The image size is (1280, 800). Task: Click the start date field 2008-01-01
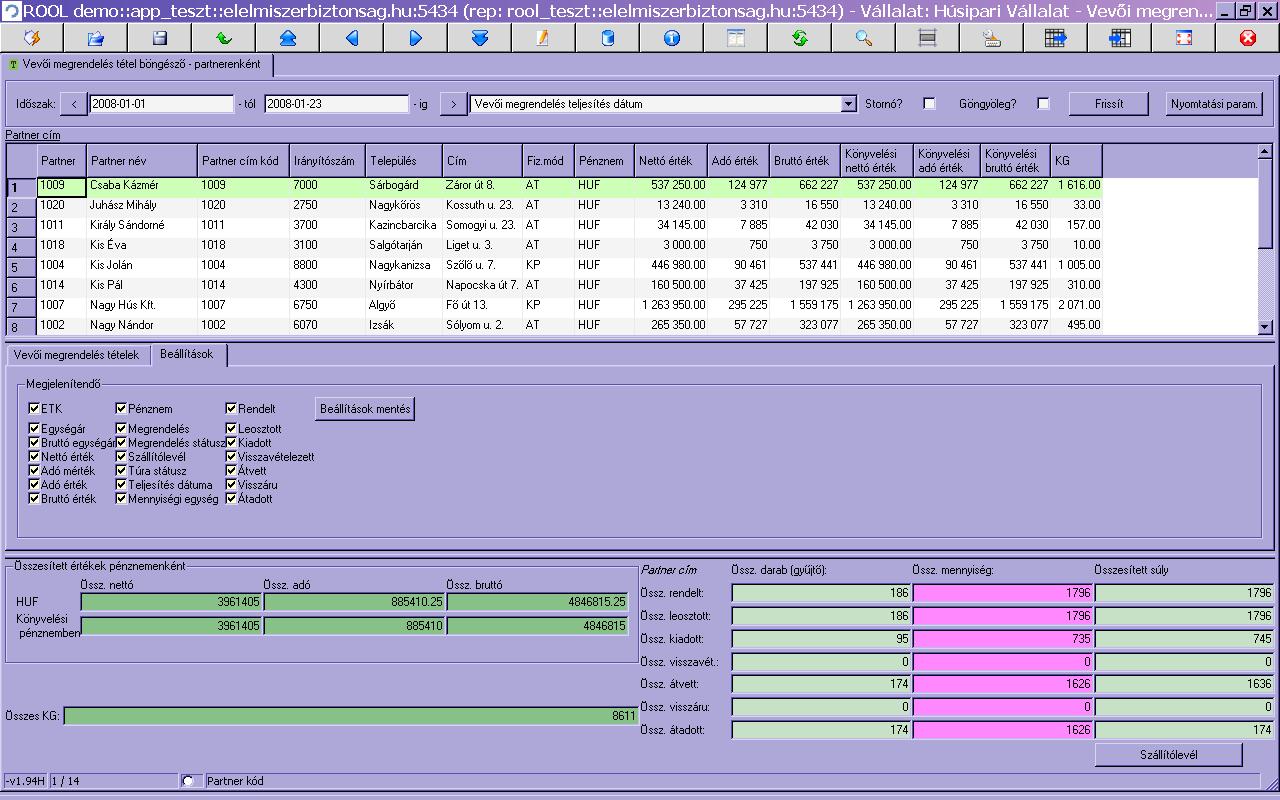[160, 104]
